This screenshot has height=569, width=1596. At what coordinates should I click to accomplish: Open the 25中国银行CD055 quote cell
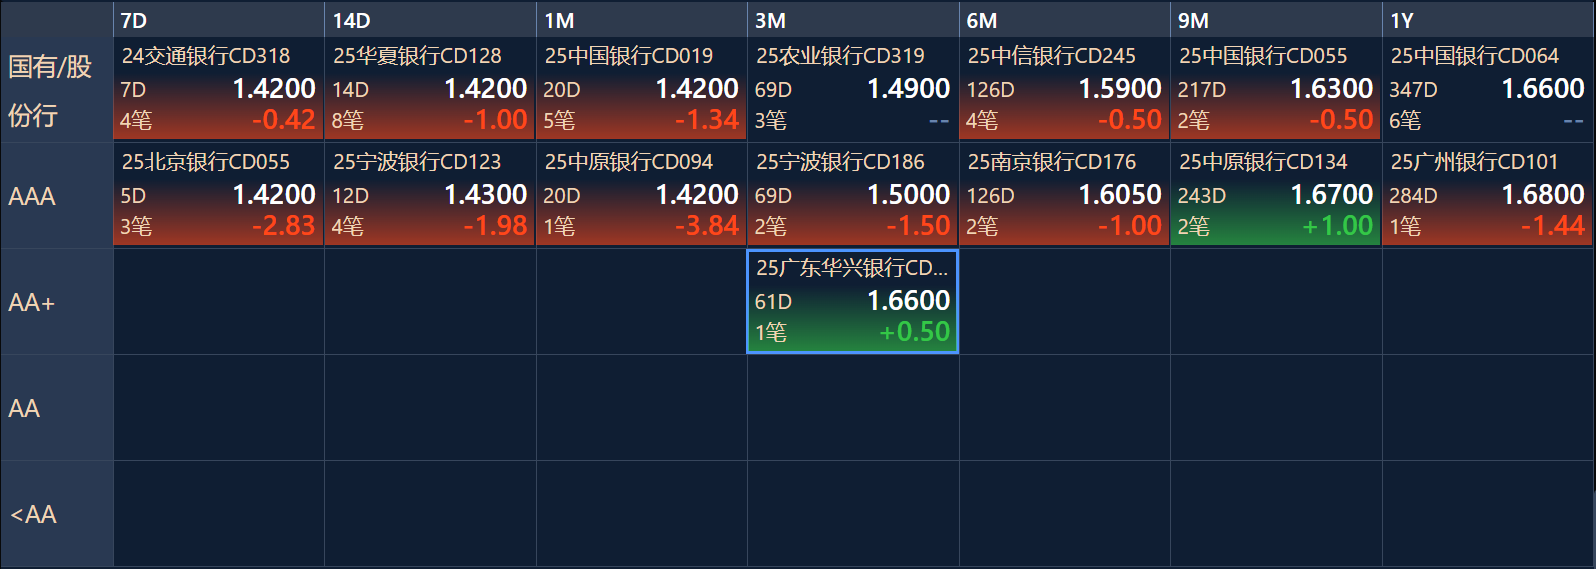pos(1276,89)
